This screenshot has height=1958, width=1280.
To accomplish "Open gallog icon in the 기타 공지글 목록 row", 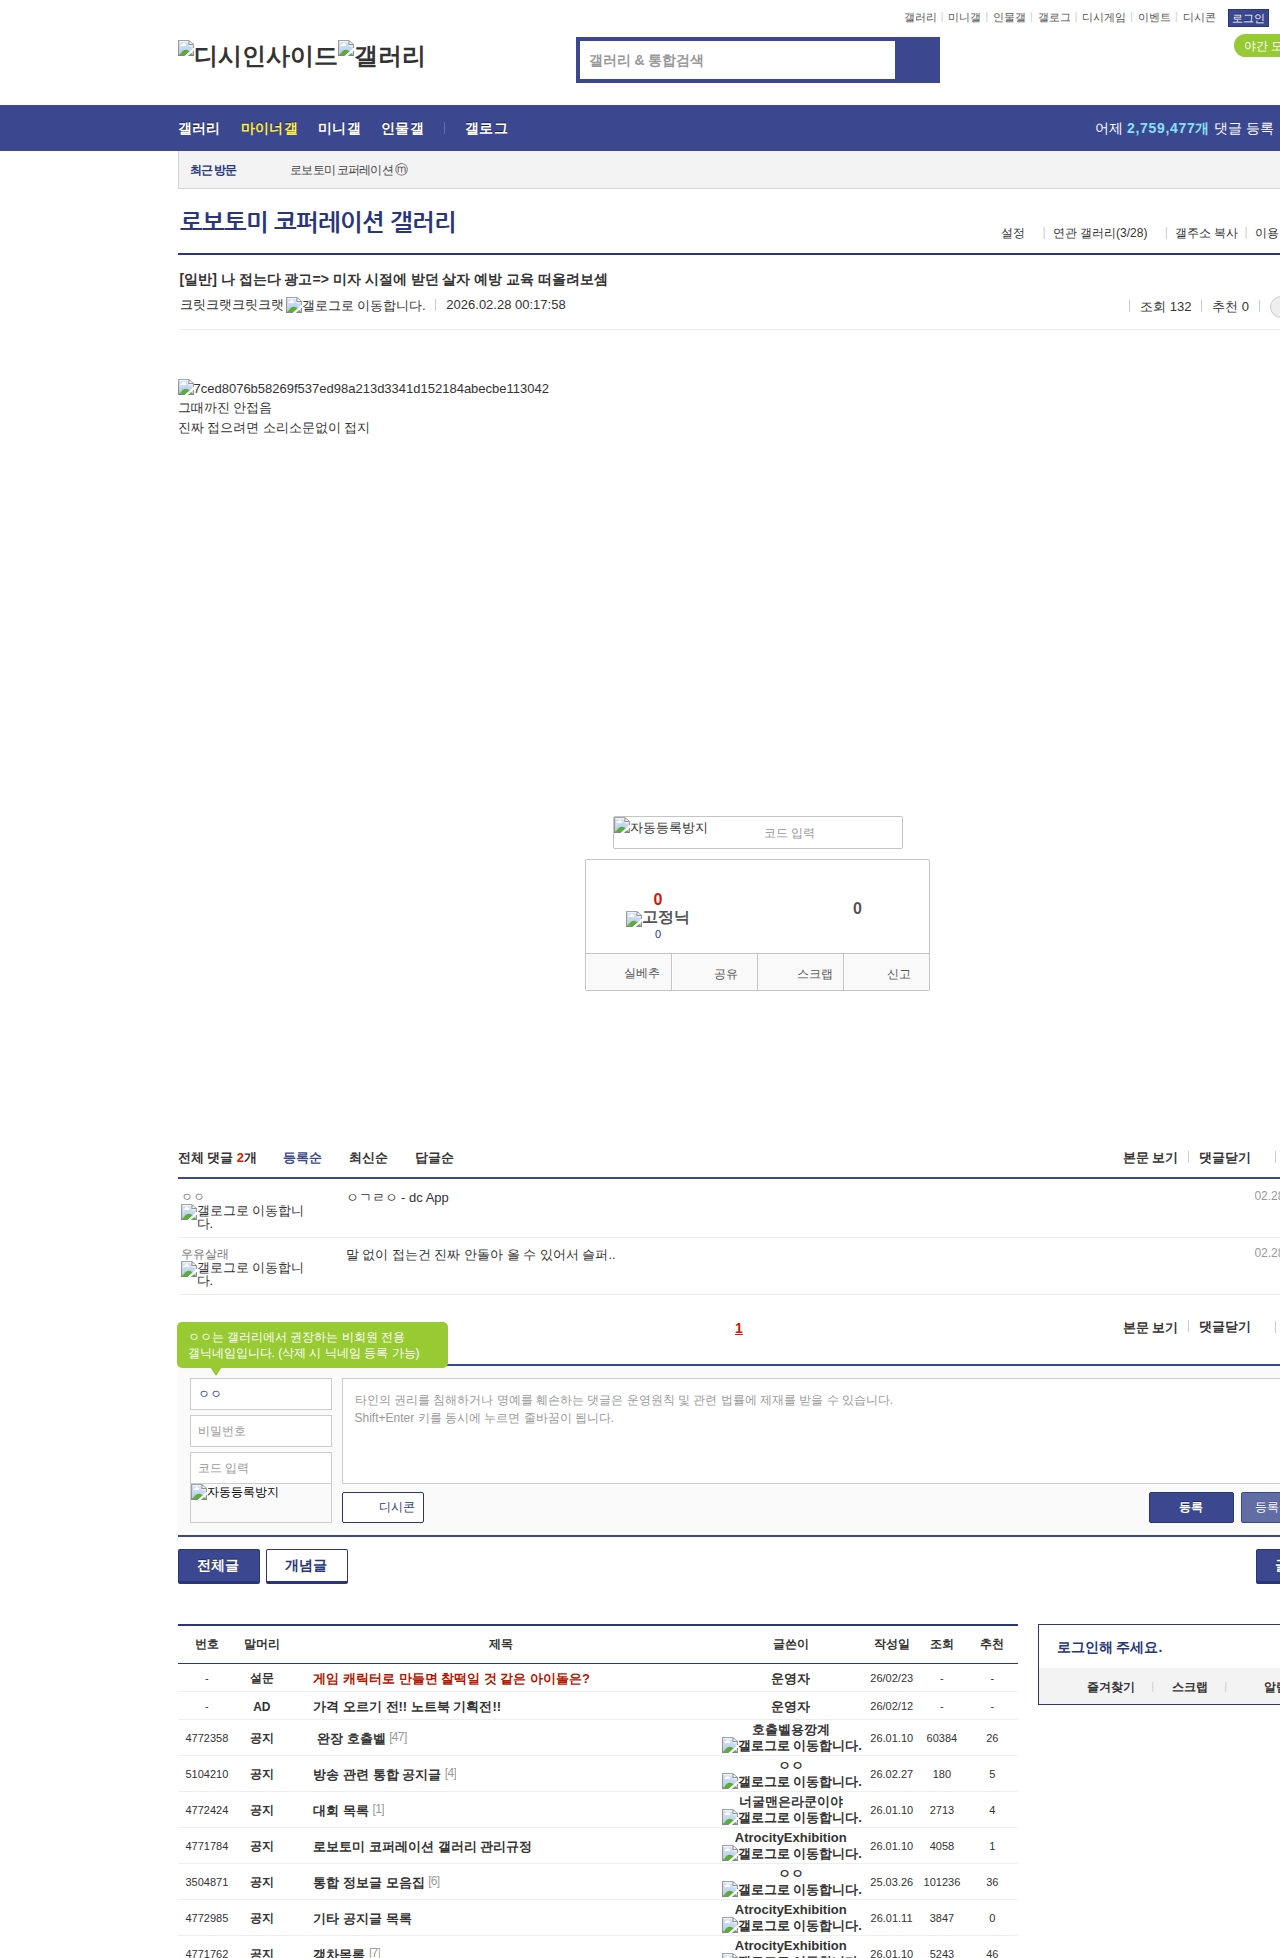I will 792,1926.
